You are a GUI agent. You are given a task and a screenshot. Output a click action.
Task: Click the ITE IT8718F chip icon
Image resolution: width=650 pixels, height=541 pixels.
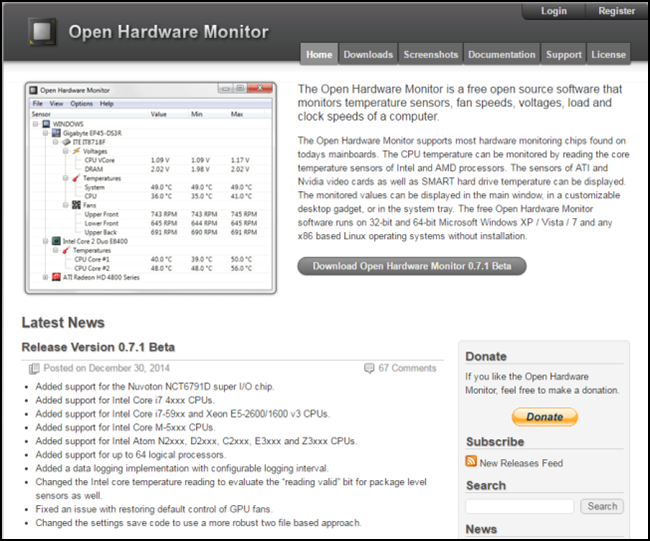[66, 142]
